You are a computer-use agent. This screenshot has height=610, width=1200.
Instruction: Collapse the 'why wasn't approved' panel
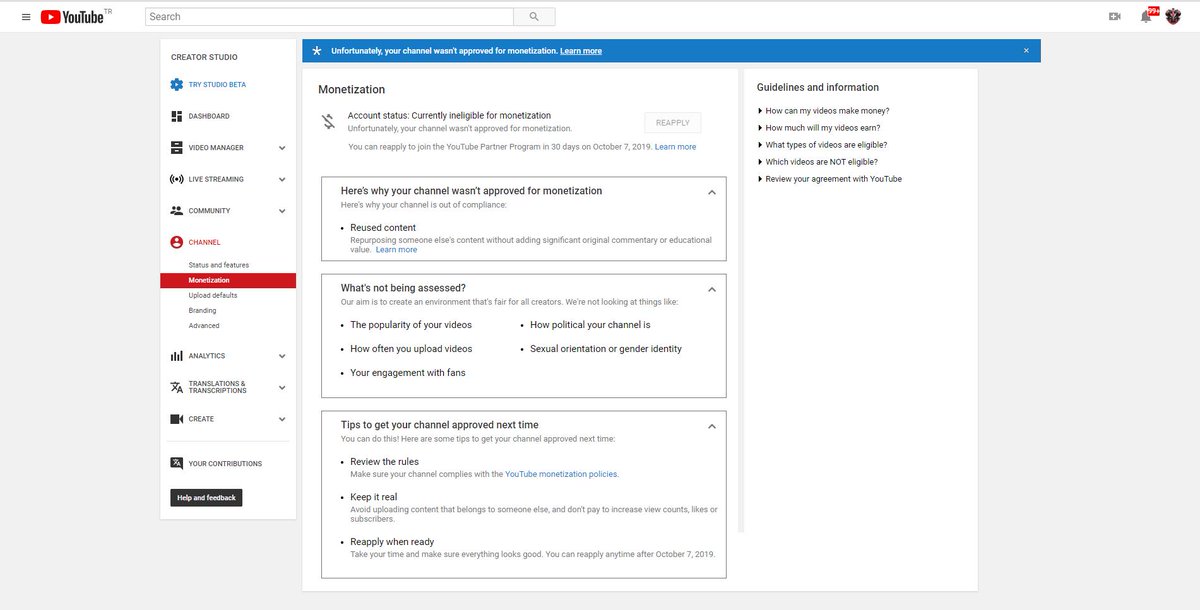(712, 192)
